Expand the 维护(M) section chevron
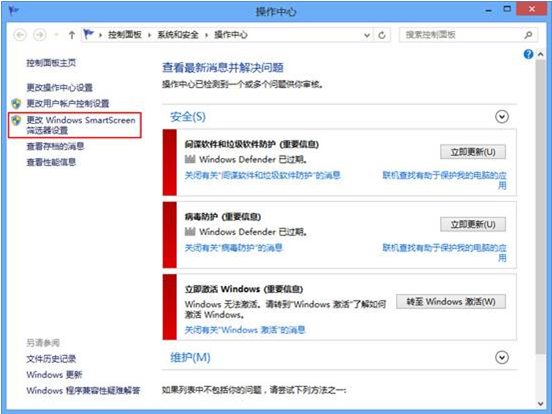Image resolution: width=552 pixels, height=414 pixels. click(x=502, y=358)
